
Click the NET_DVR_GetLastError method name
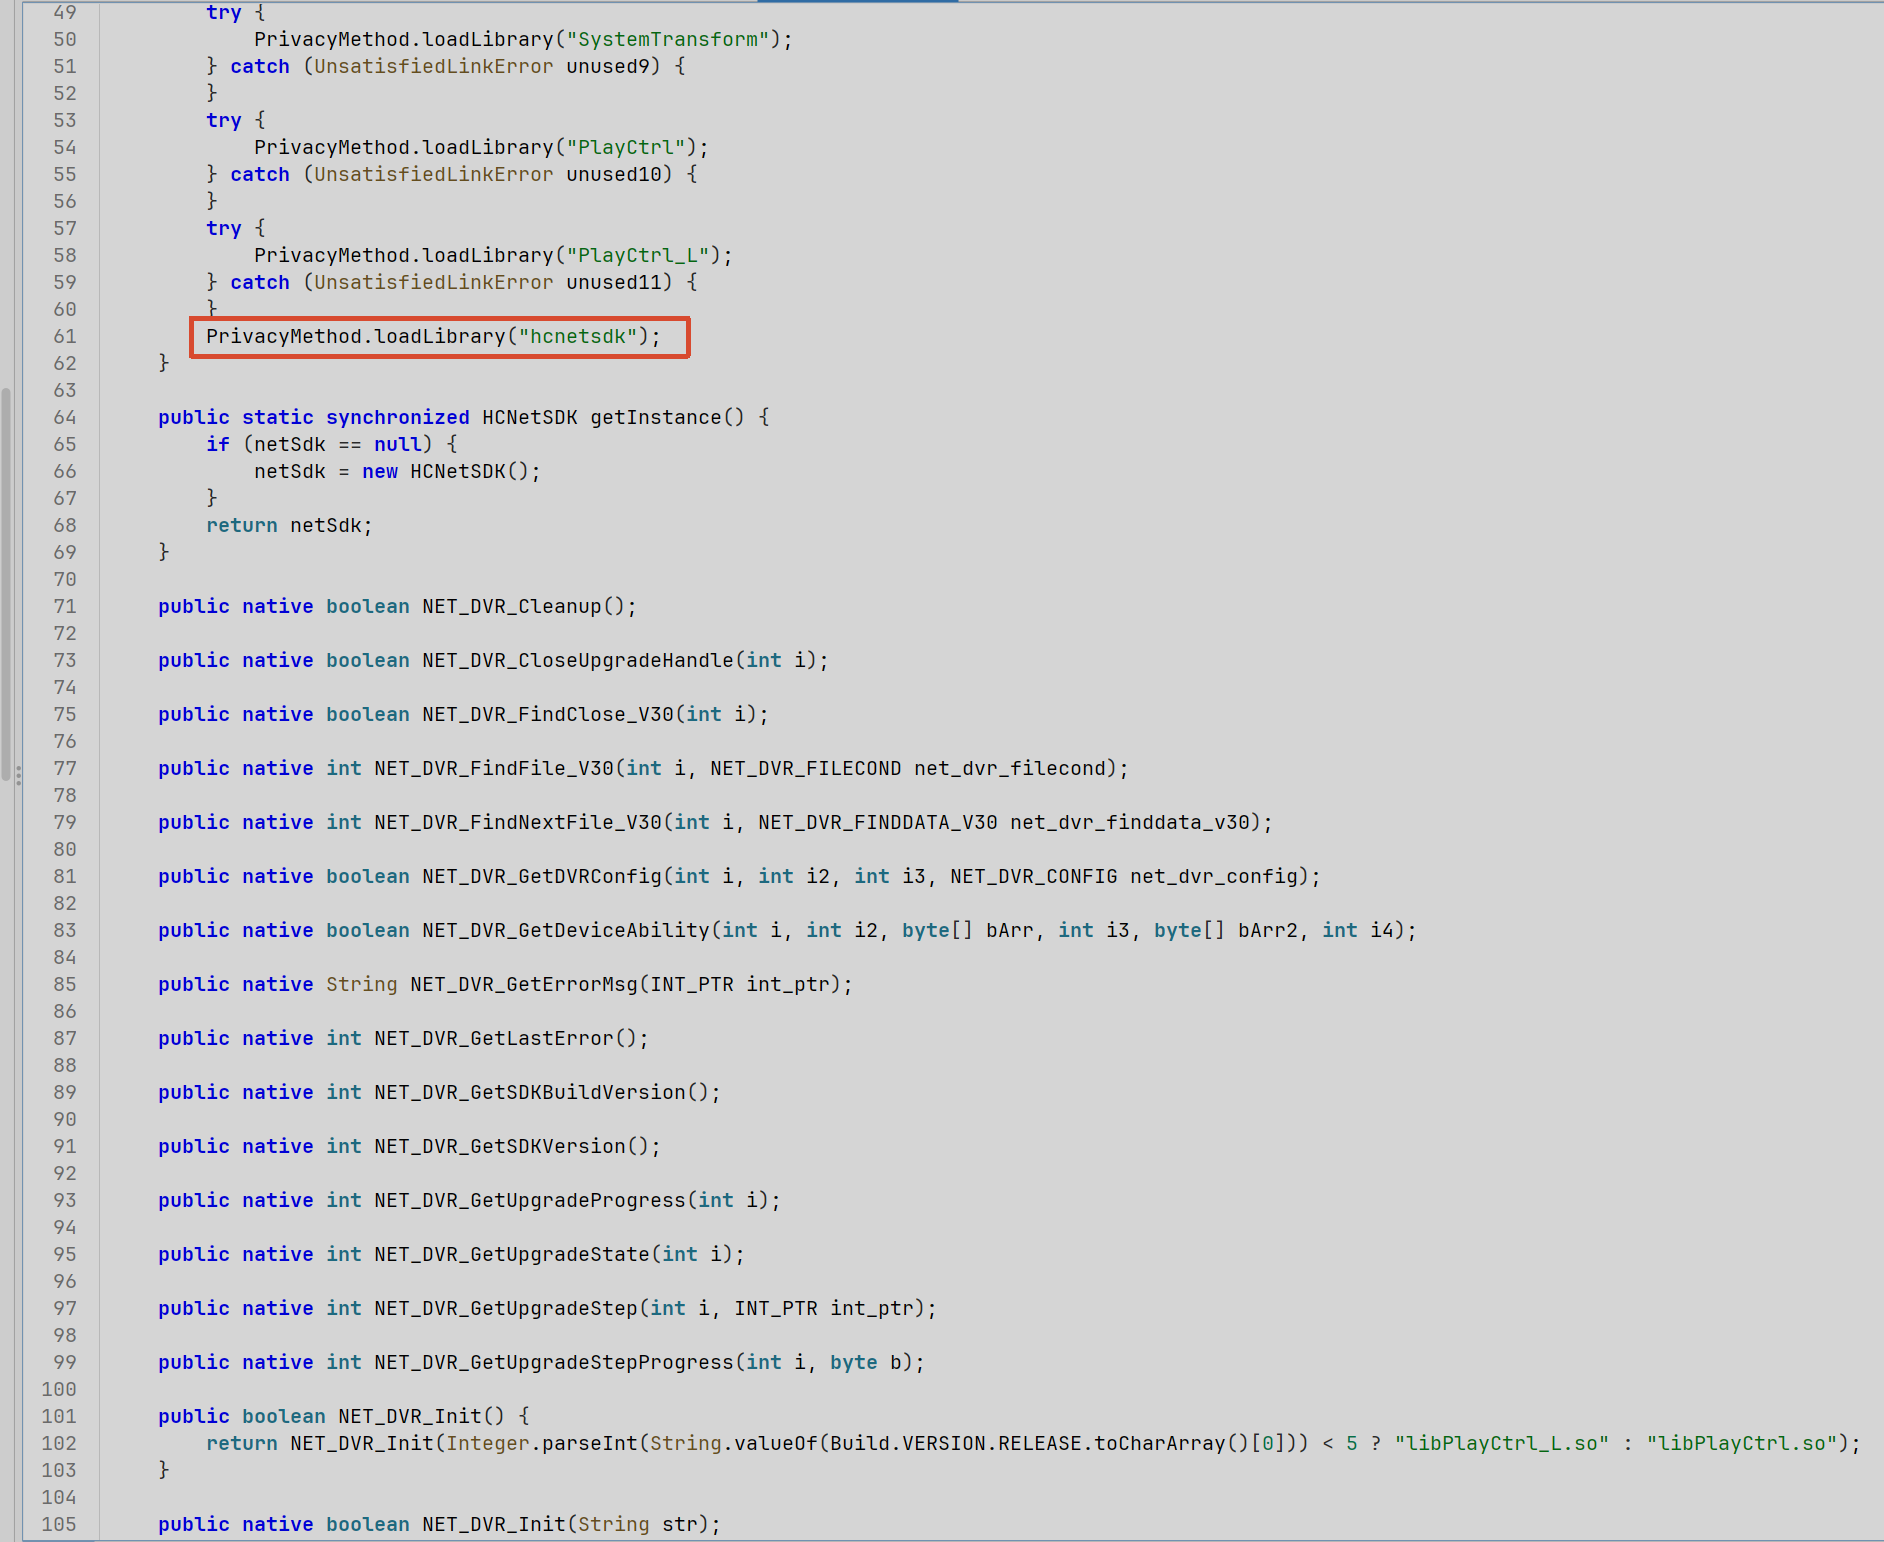click(x=493, y=1038)
